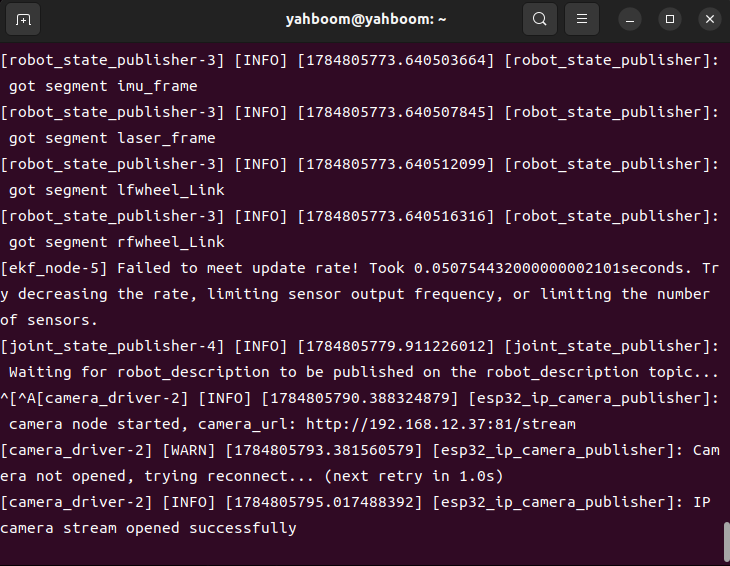Click the text 'got segment imu_frame'
The width and height of the screenshot is (730, 566).
tap(103, 86)
